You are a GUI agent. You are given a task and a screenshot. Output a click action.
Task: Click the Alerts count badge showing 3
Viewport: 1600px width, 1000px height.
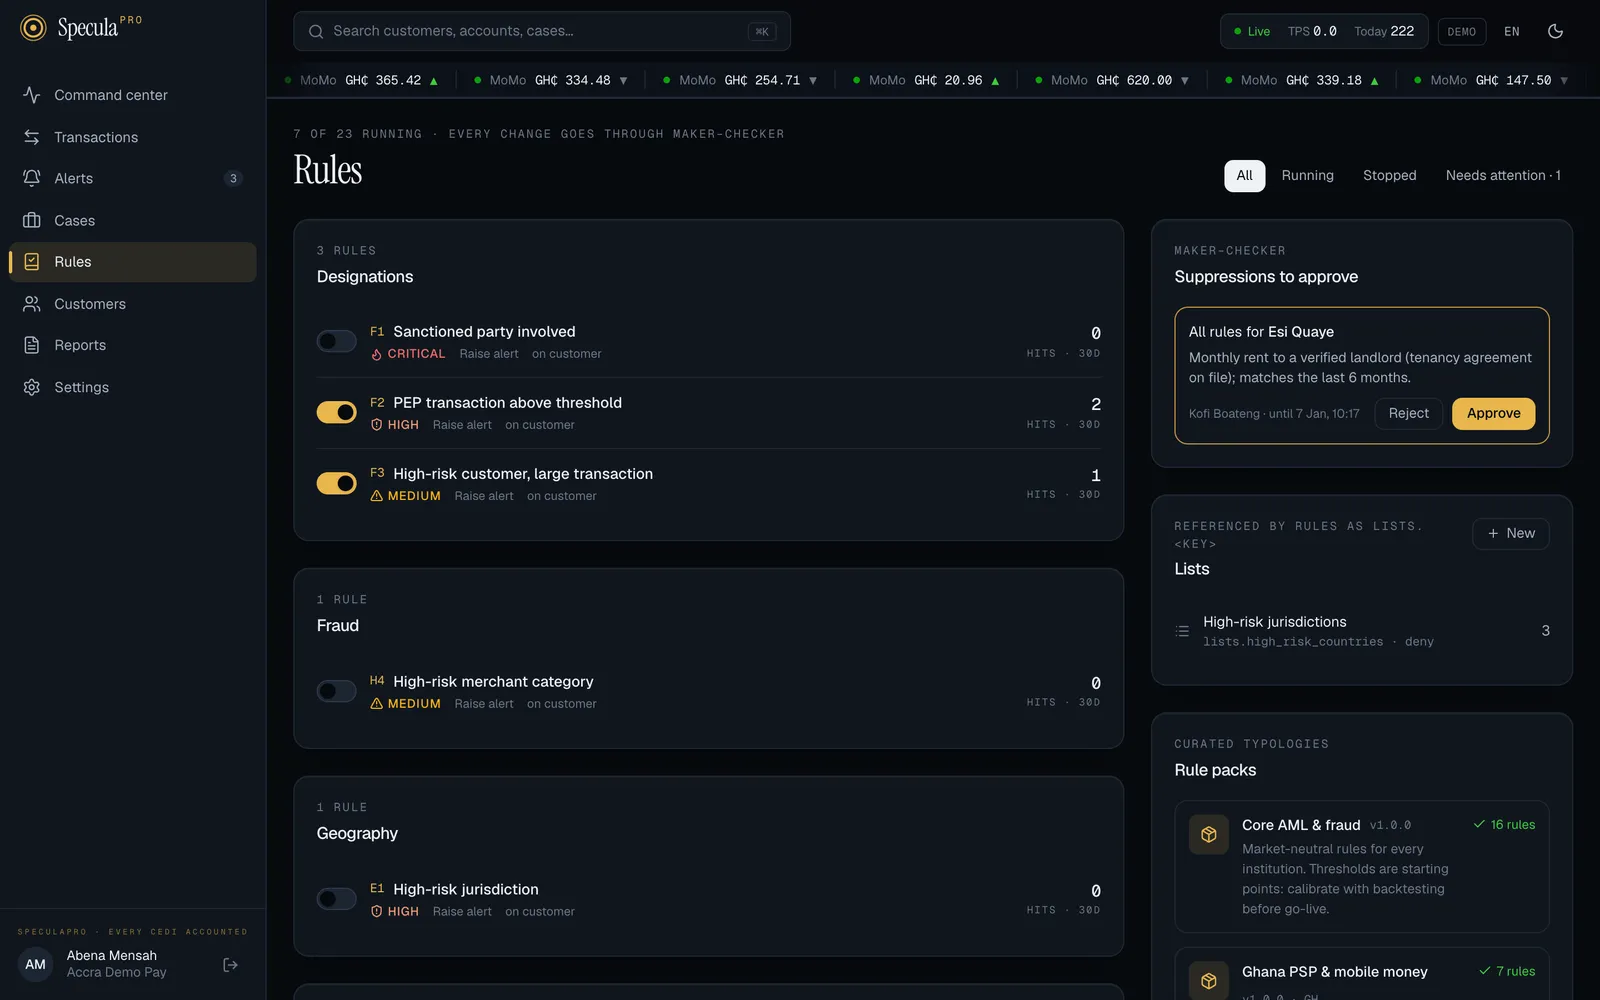click(233, 178)
